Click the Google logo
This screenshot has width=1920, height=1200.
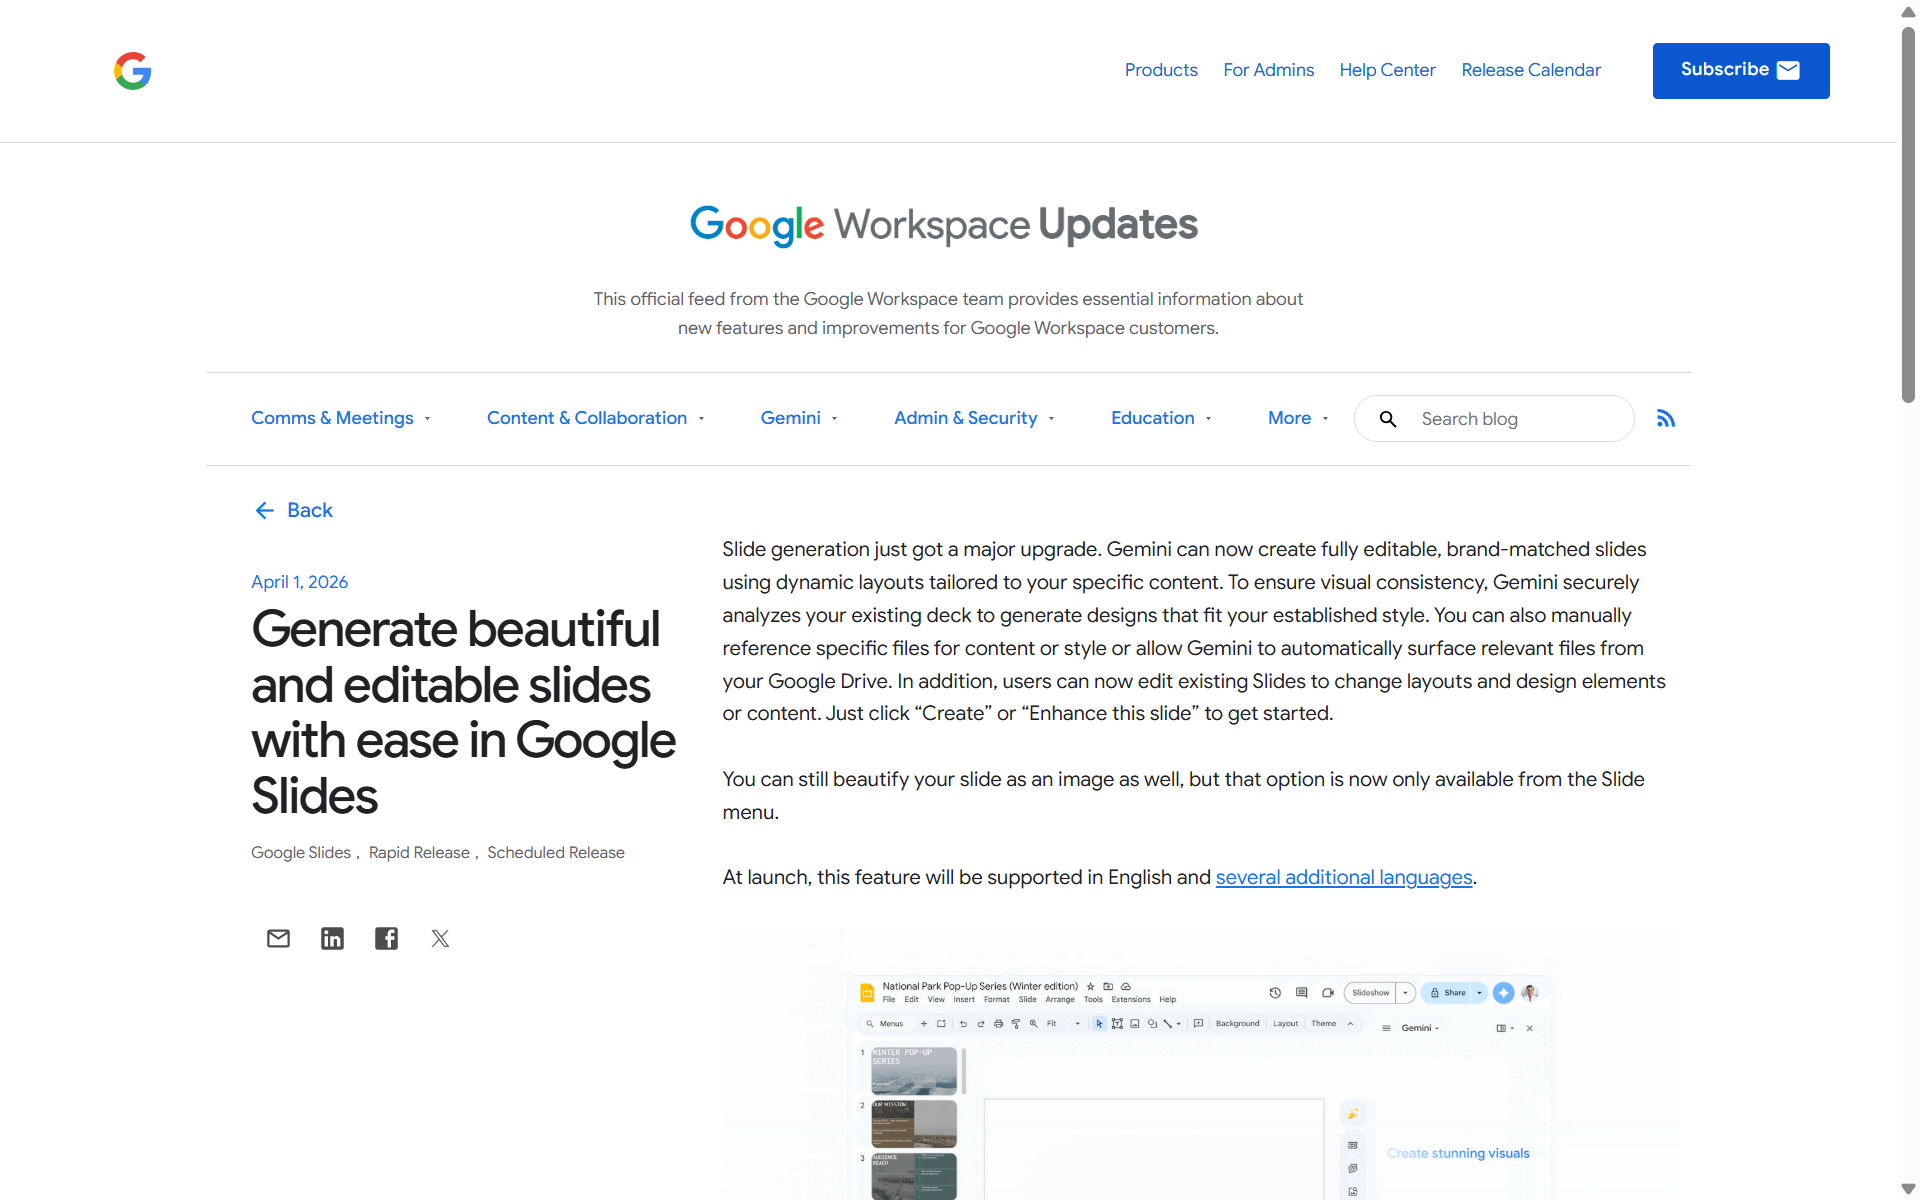coord(131,71)
